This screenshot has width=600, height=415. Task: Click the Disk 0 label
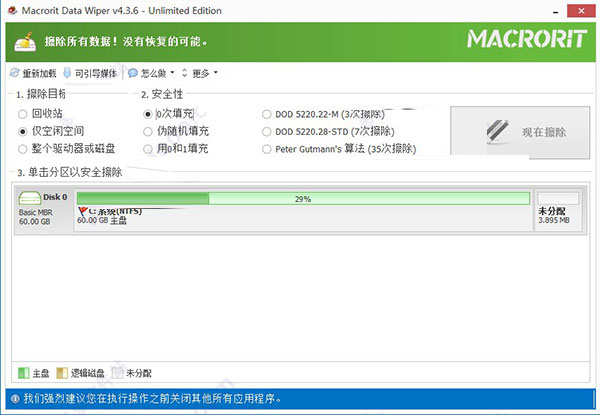click(x=55, y=197)
